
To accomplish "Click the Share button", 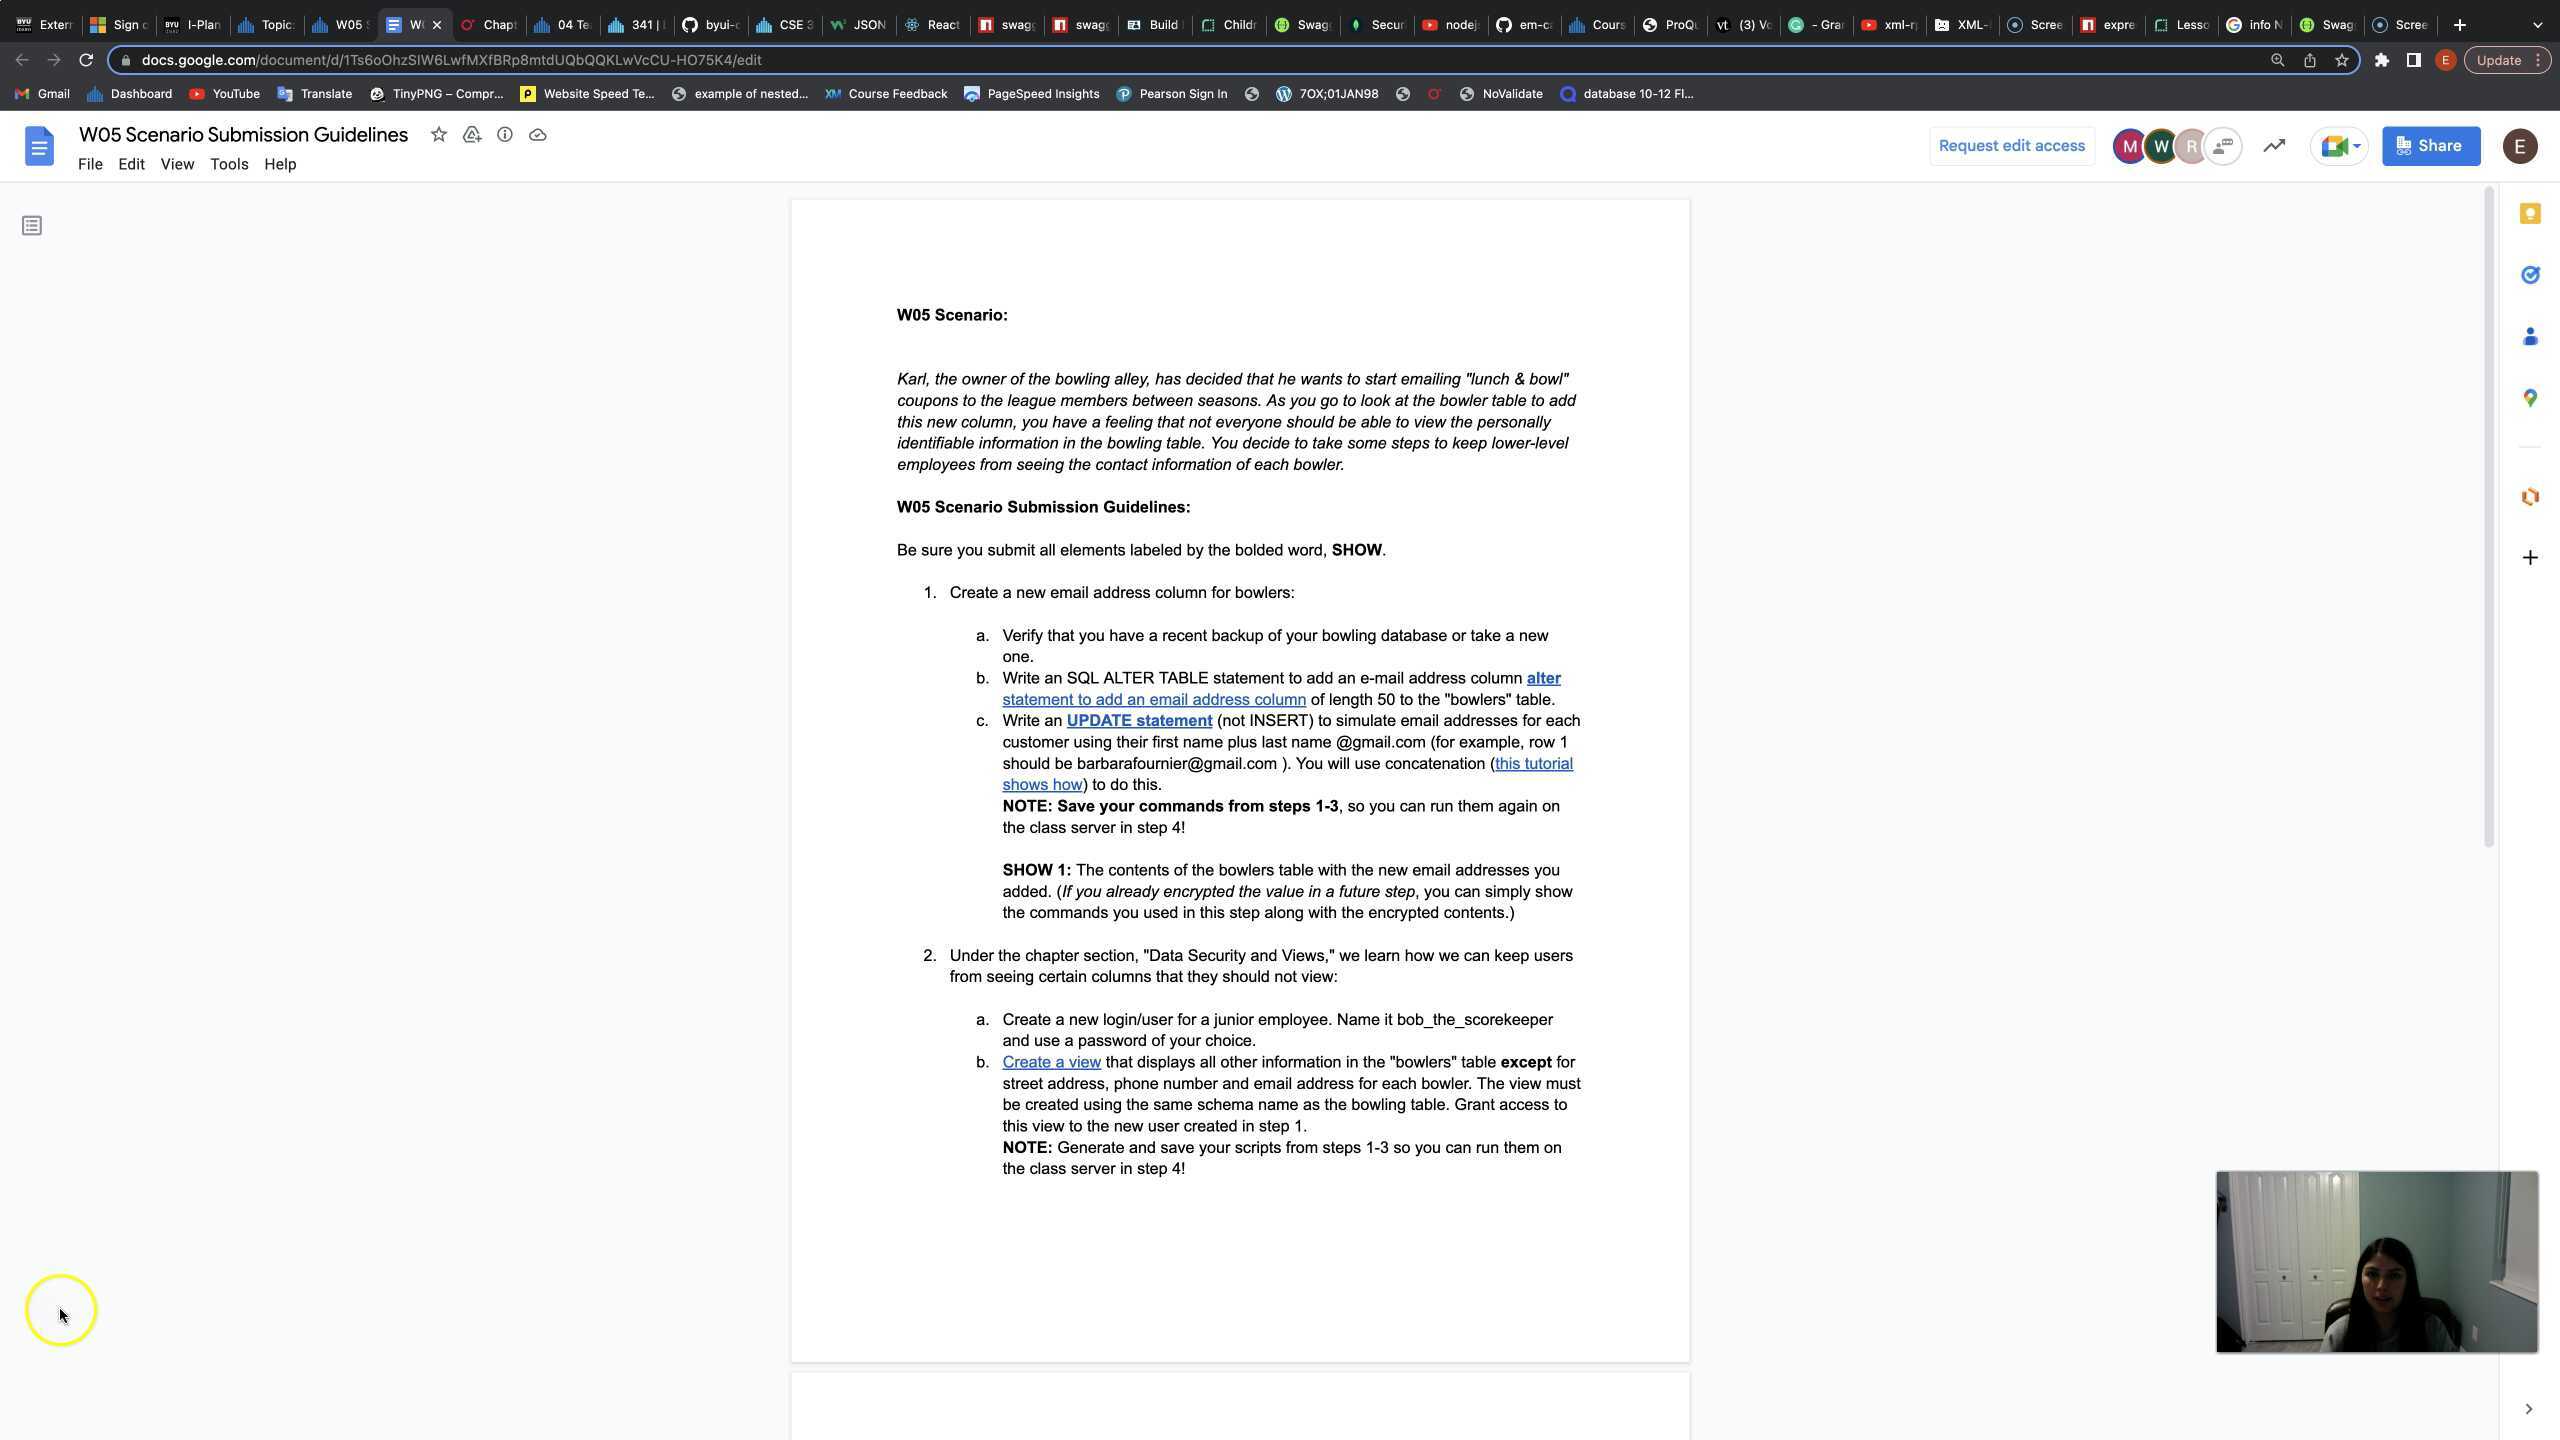I will [2430, 146].
